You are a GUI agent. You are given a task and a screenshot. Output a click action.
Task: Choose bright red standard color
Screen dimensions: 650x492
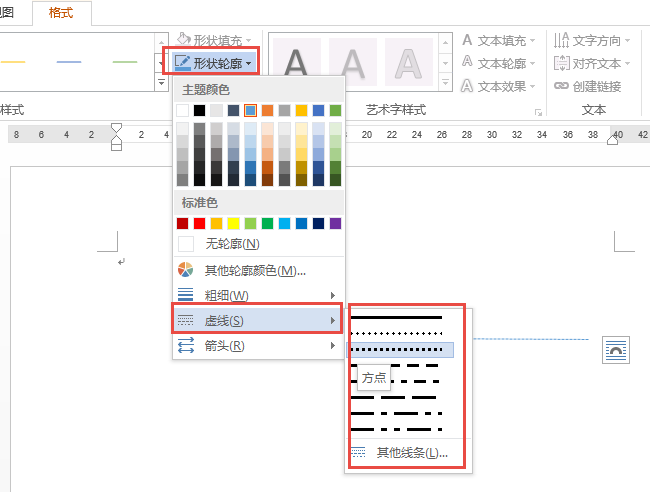tap(199, 223)
